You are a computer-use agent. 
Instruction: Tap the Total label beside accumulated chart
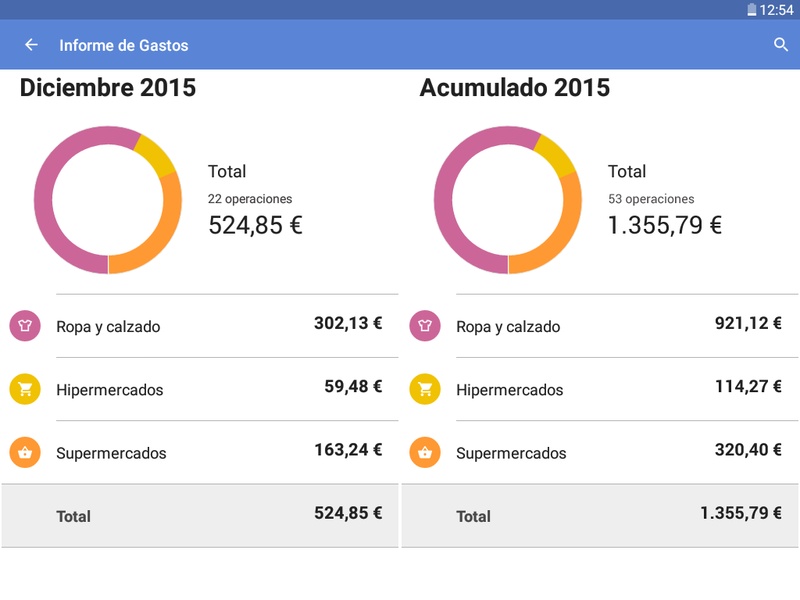click(x=627, y=171)
